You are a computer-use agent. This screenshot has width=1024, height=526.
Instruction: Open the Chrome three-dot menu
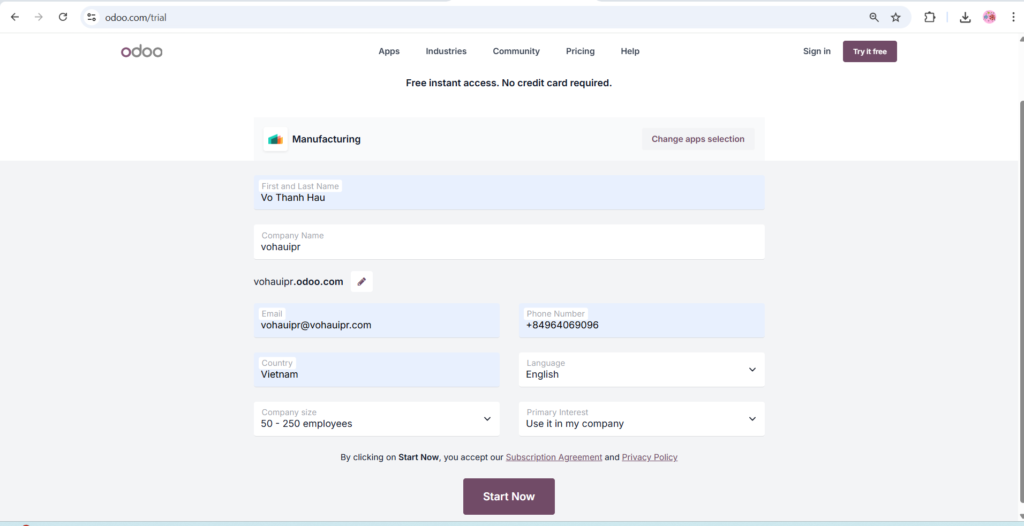point(1012,17)
